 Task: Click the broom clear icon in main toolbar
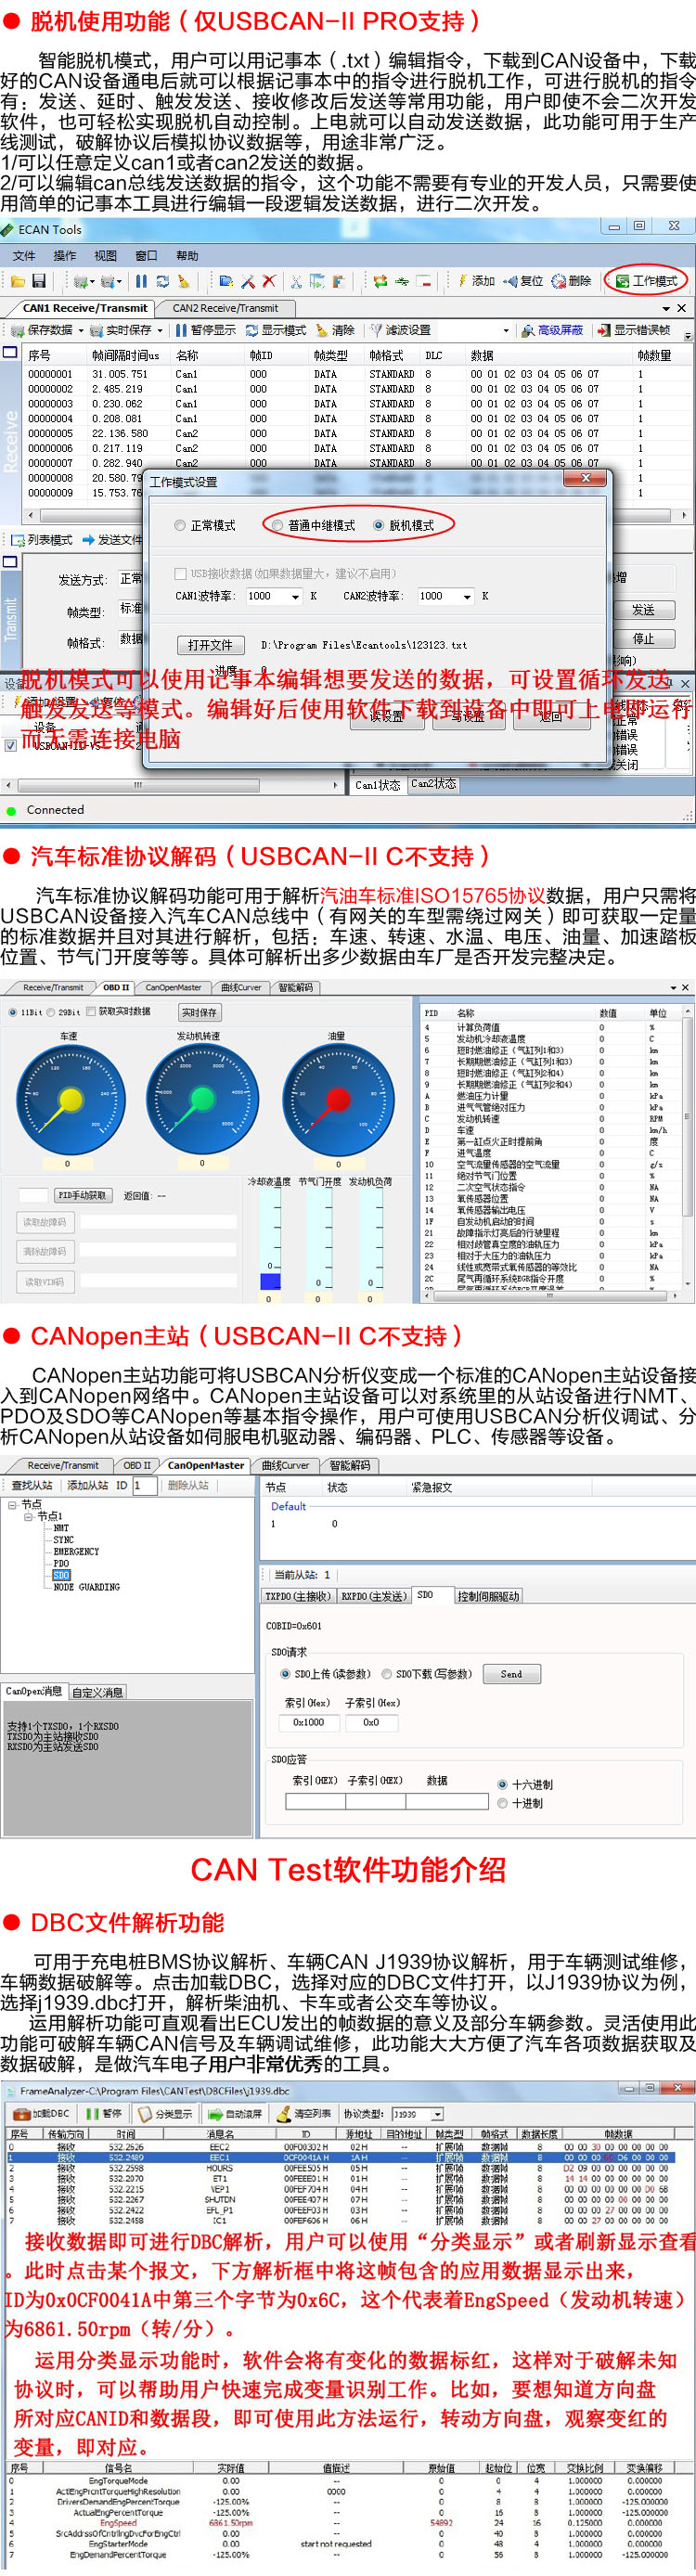(183, 281)
